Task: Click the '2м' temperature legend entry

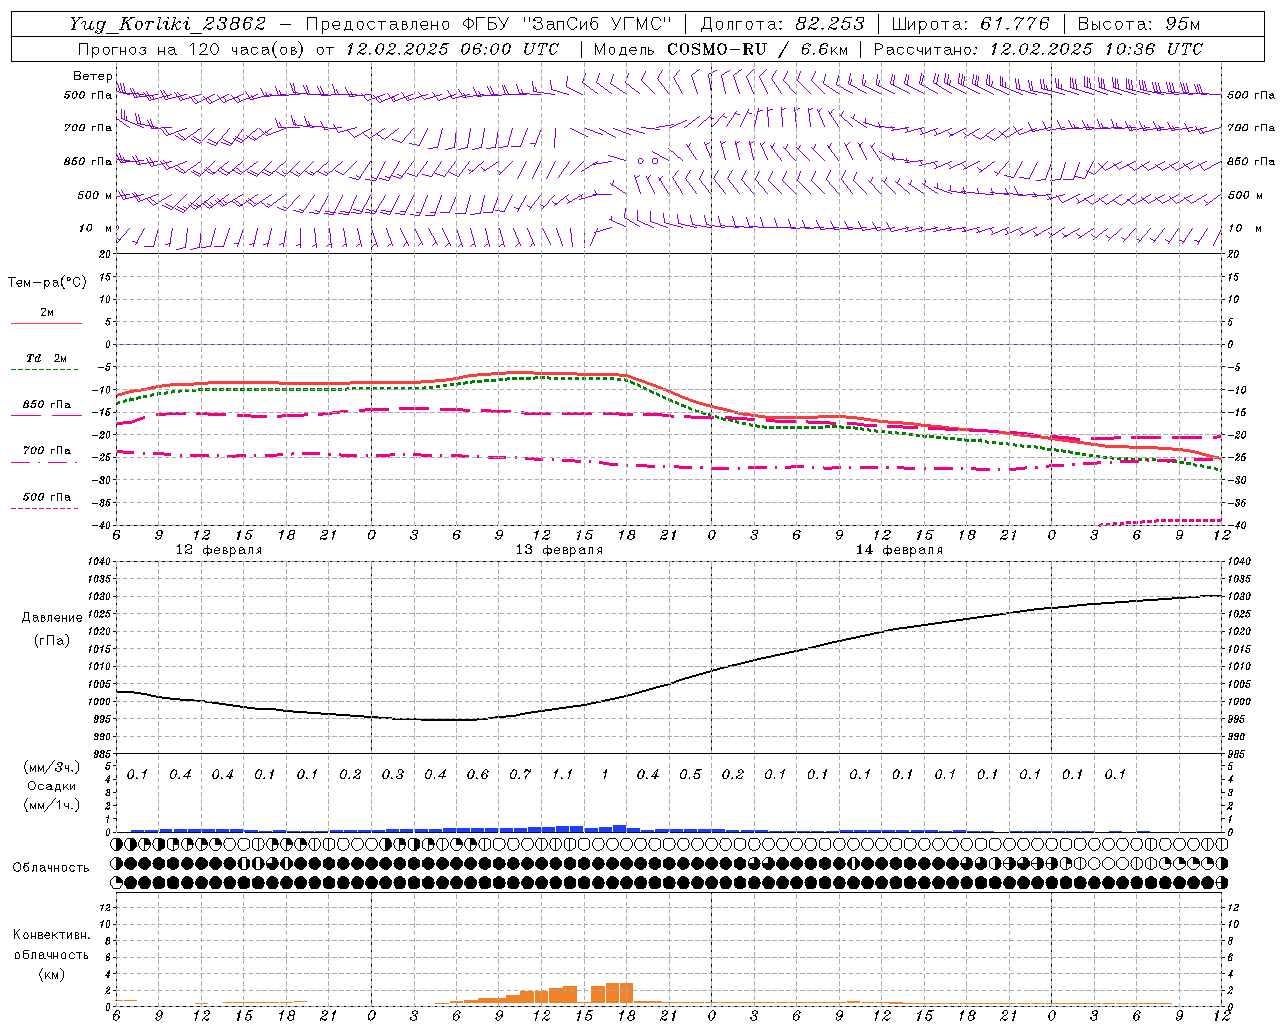Action: (x=47, y=312)
